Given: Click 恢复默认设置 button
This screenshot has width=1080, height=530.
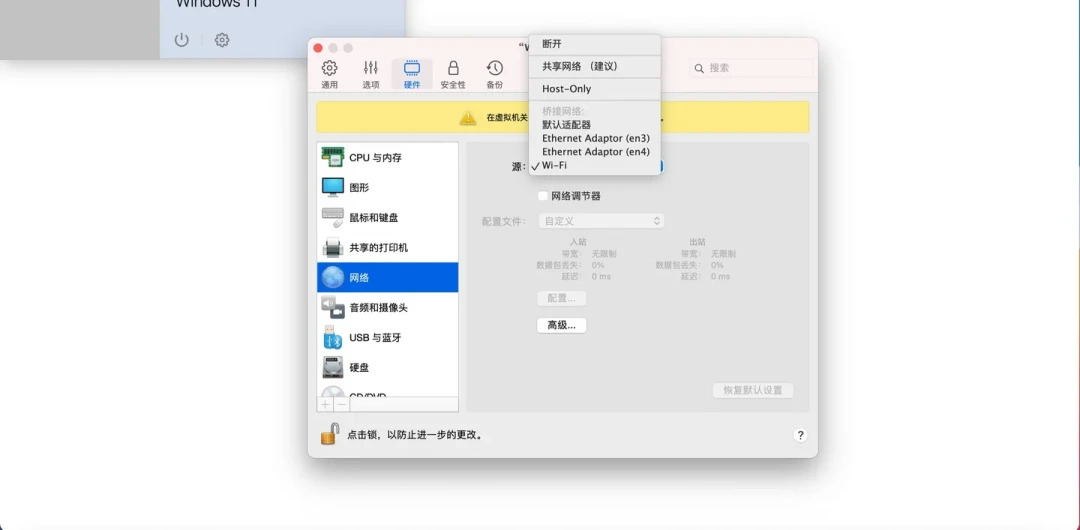Looking at the screenshot, I should (x=752, y=390).
